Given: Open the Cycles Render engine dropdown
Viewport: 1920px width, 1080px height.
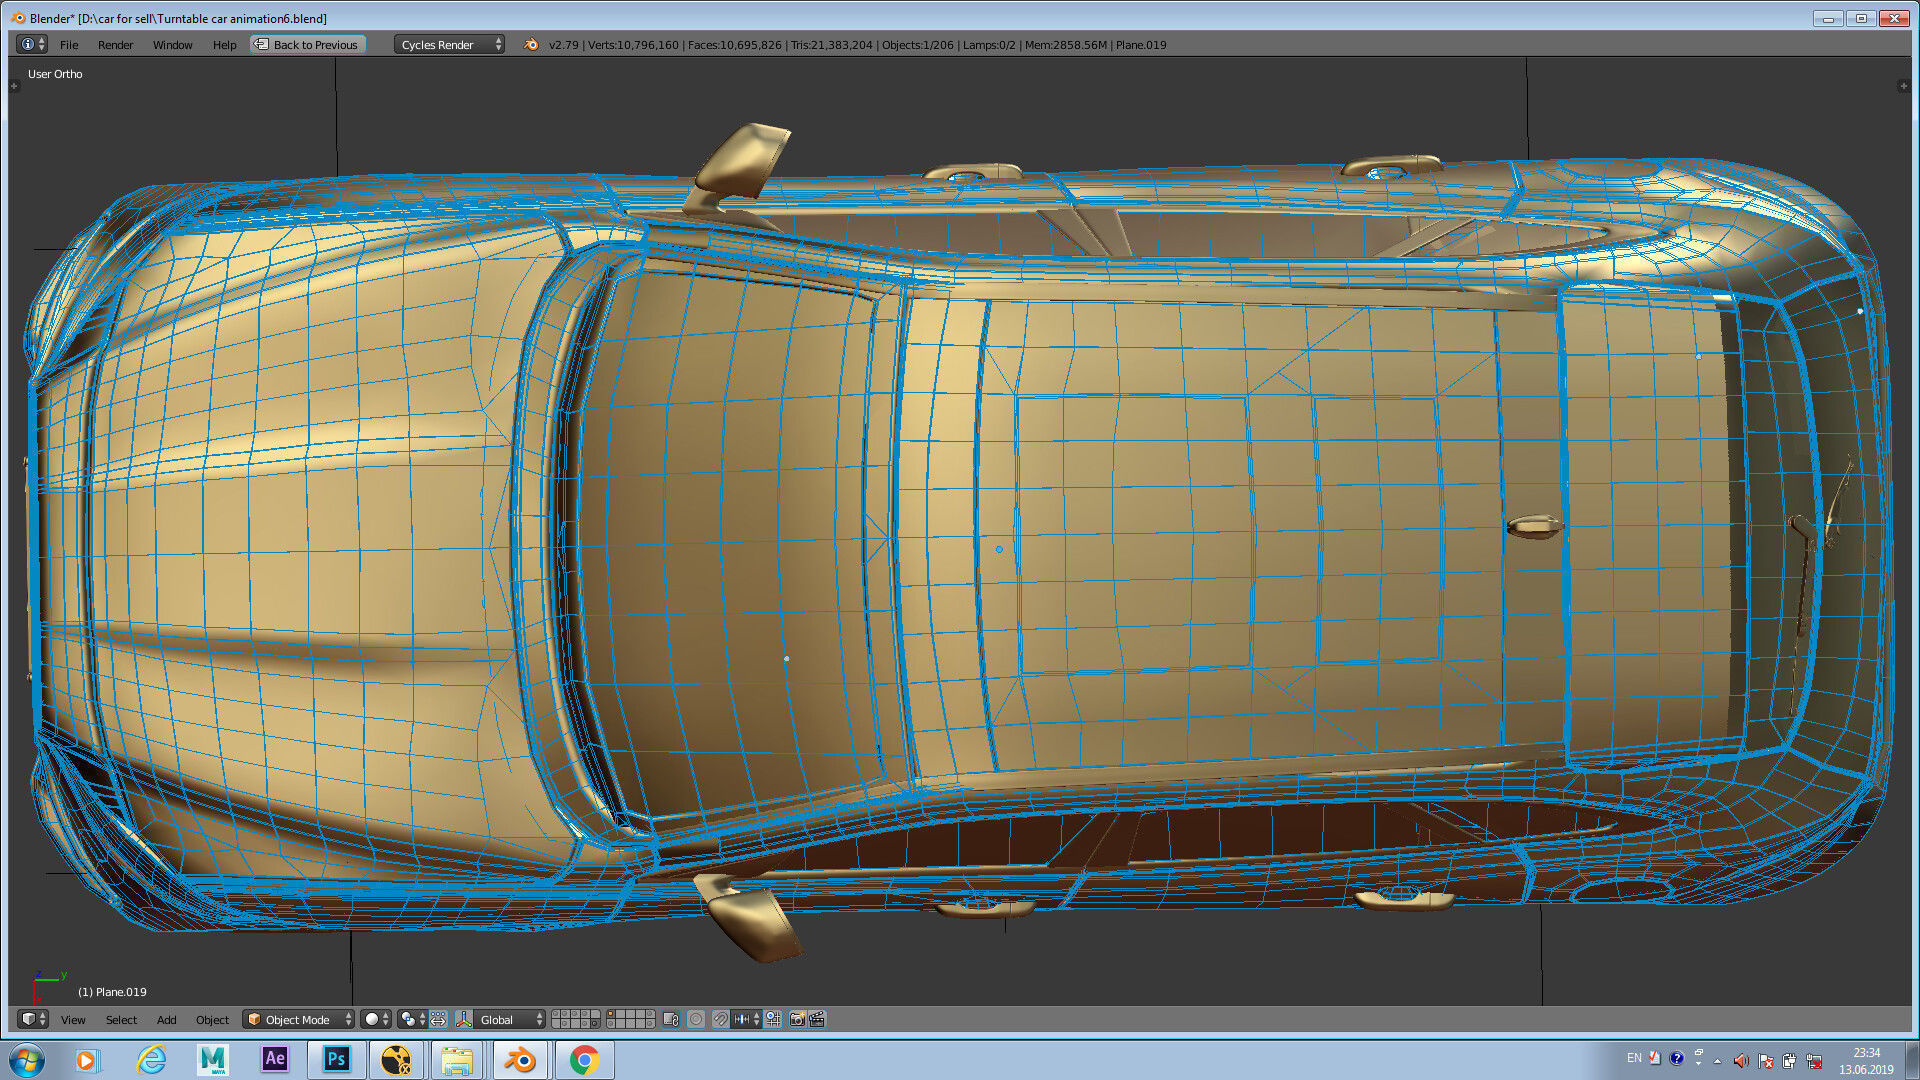Looking at the screenshot, I should coord(448,44).
